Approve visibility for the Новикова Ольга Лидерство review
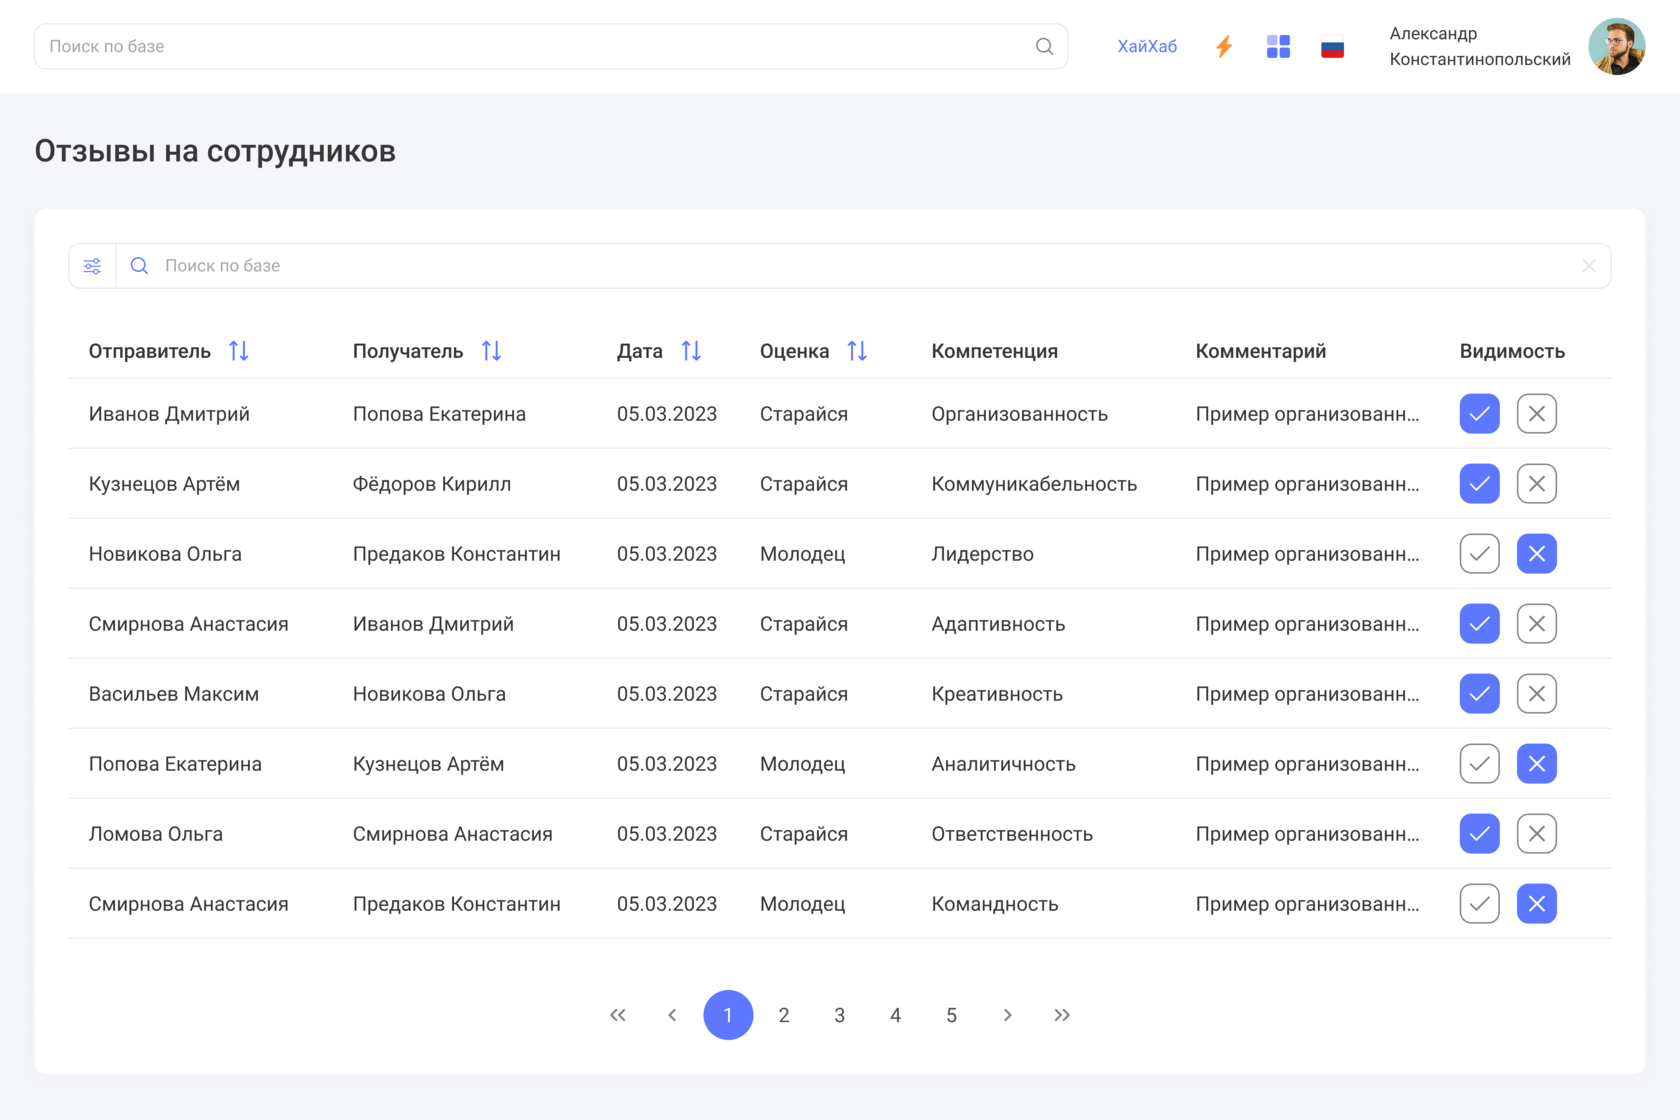The width and height of the screenshot is (1680, 1120). point(1480,554)
